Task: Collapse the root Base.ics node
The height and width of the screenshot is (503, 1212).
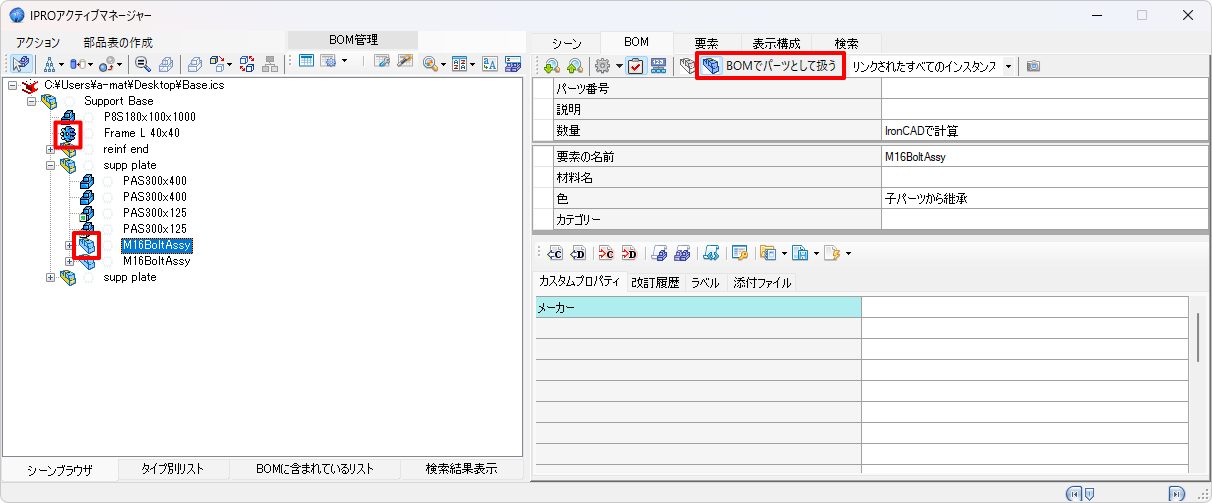Action: (11, 85)
